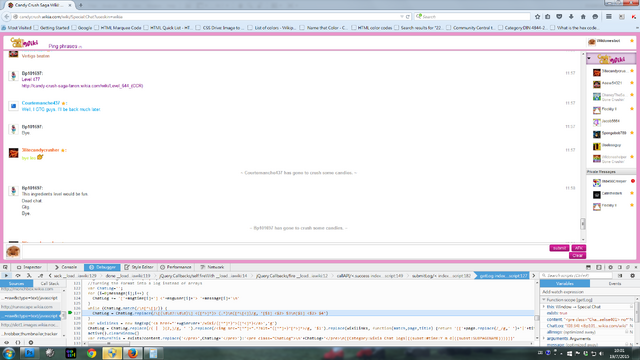Select the Events tab
Viewport: 640px width, 360px height.
(615, 283)
